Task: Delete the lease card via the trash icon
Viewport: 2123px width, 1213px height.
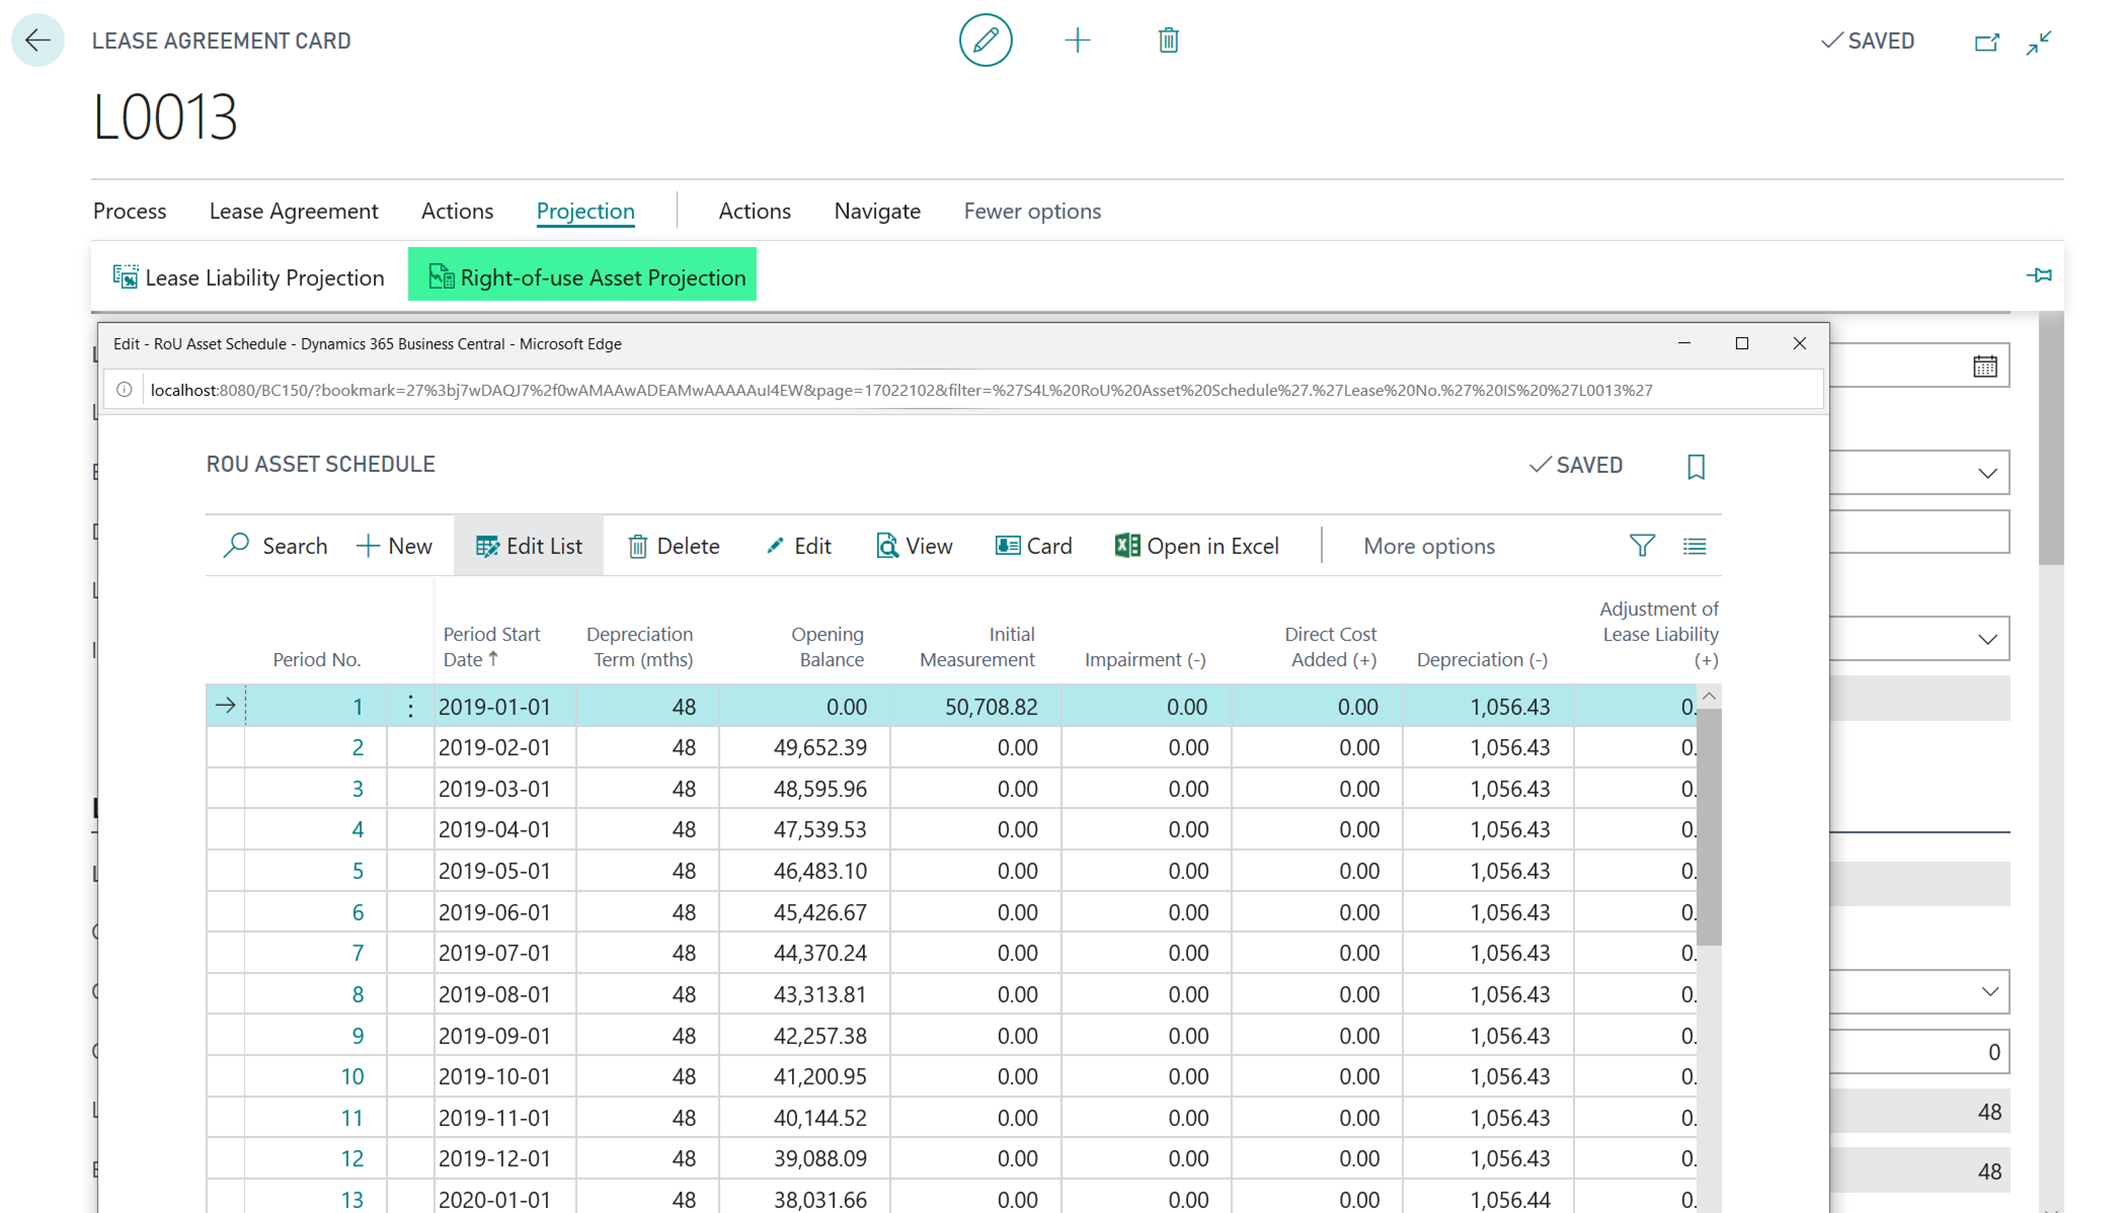Action: click(x=1168, y=40)
